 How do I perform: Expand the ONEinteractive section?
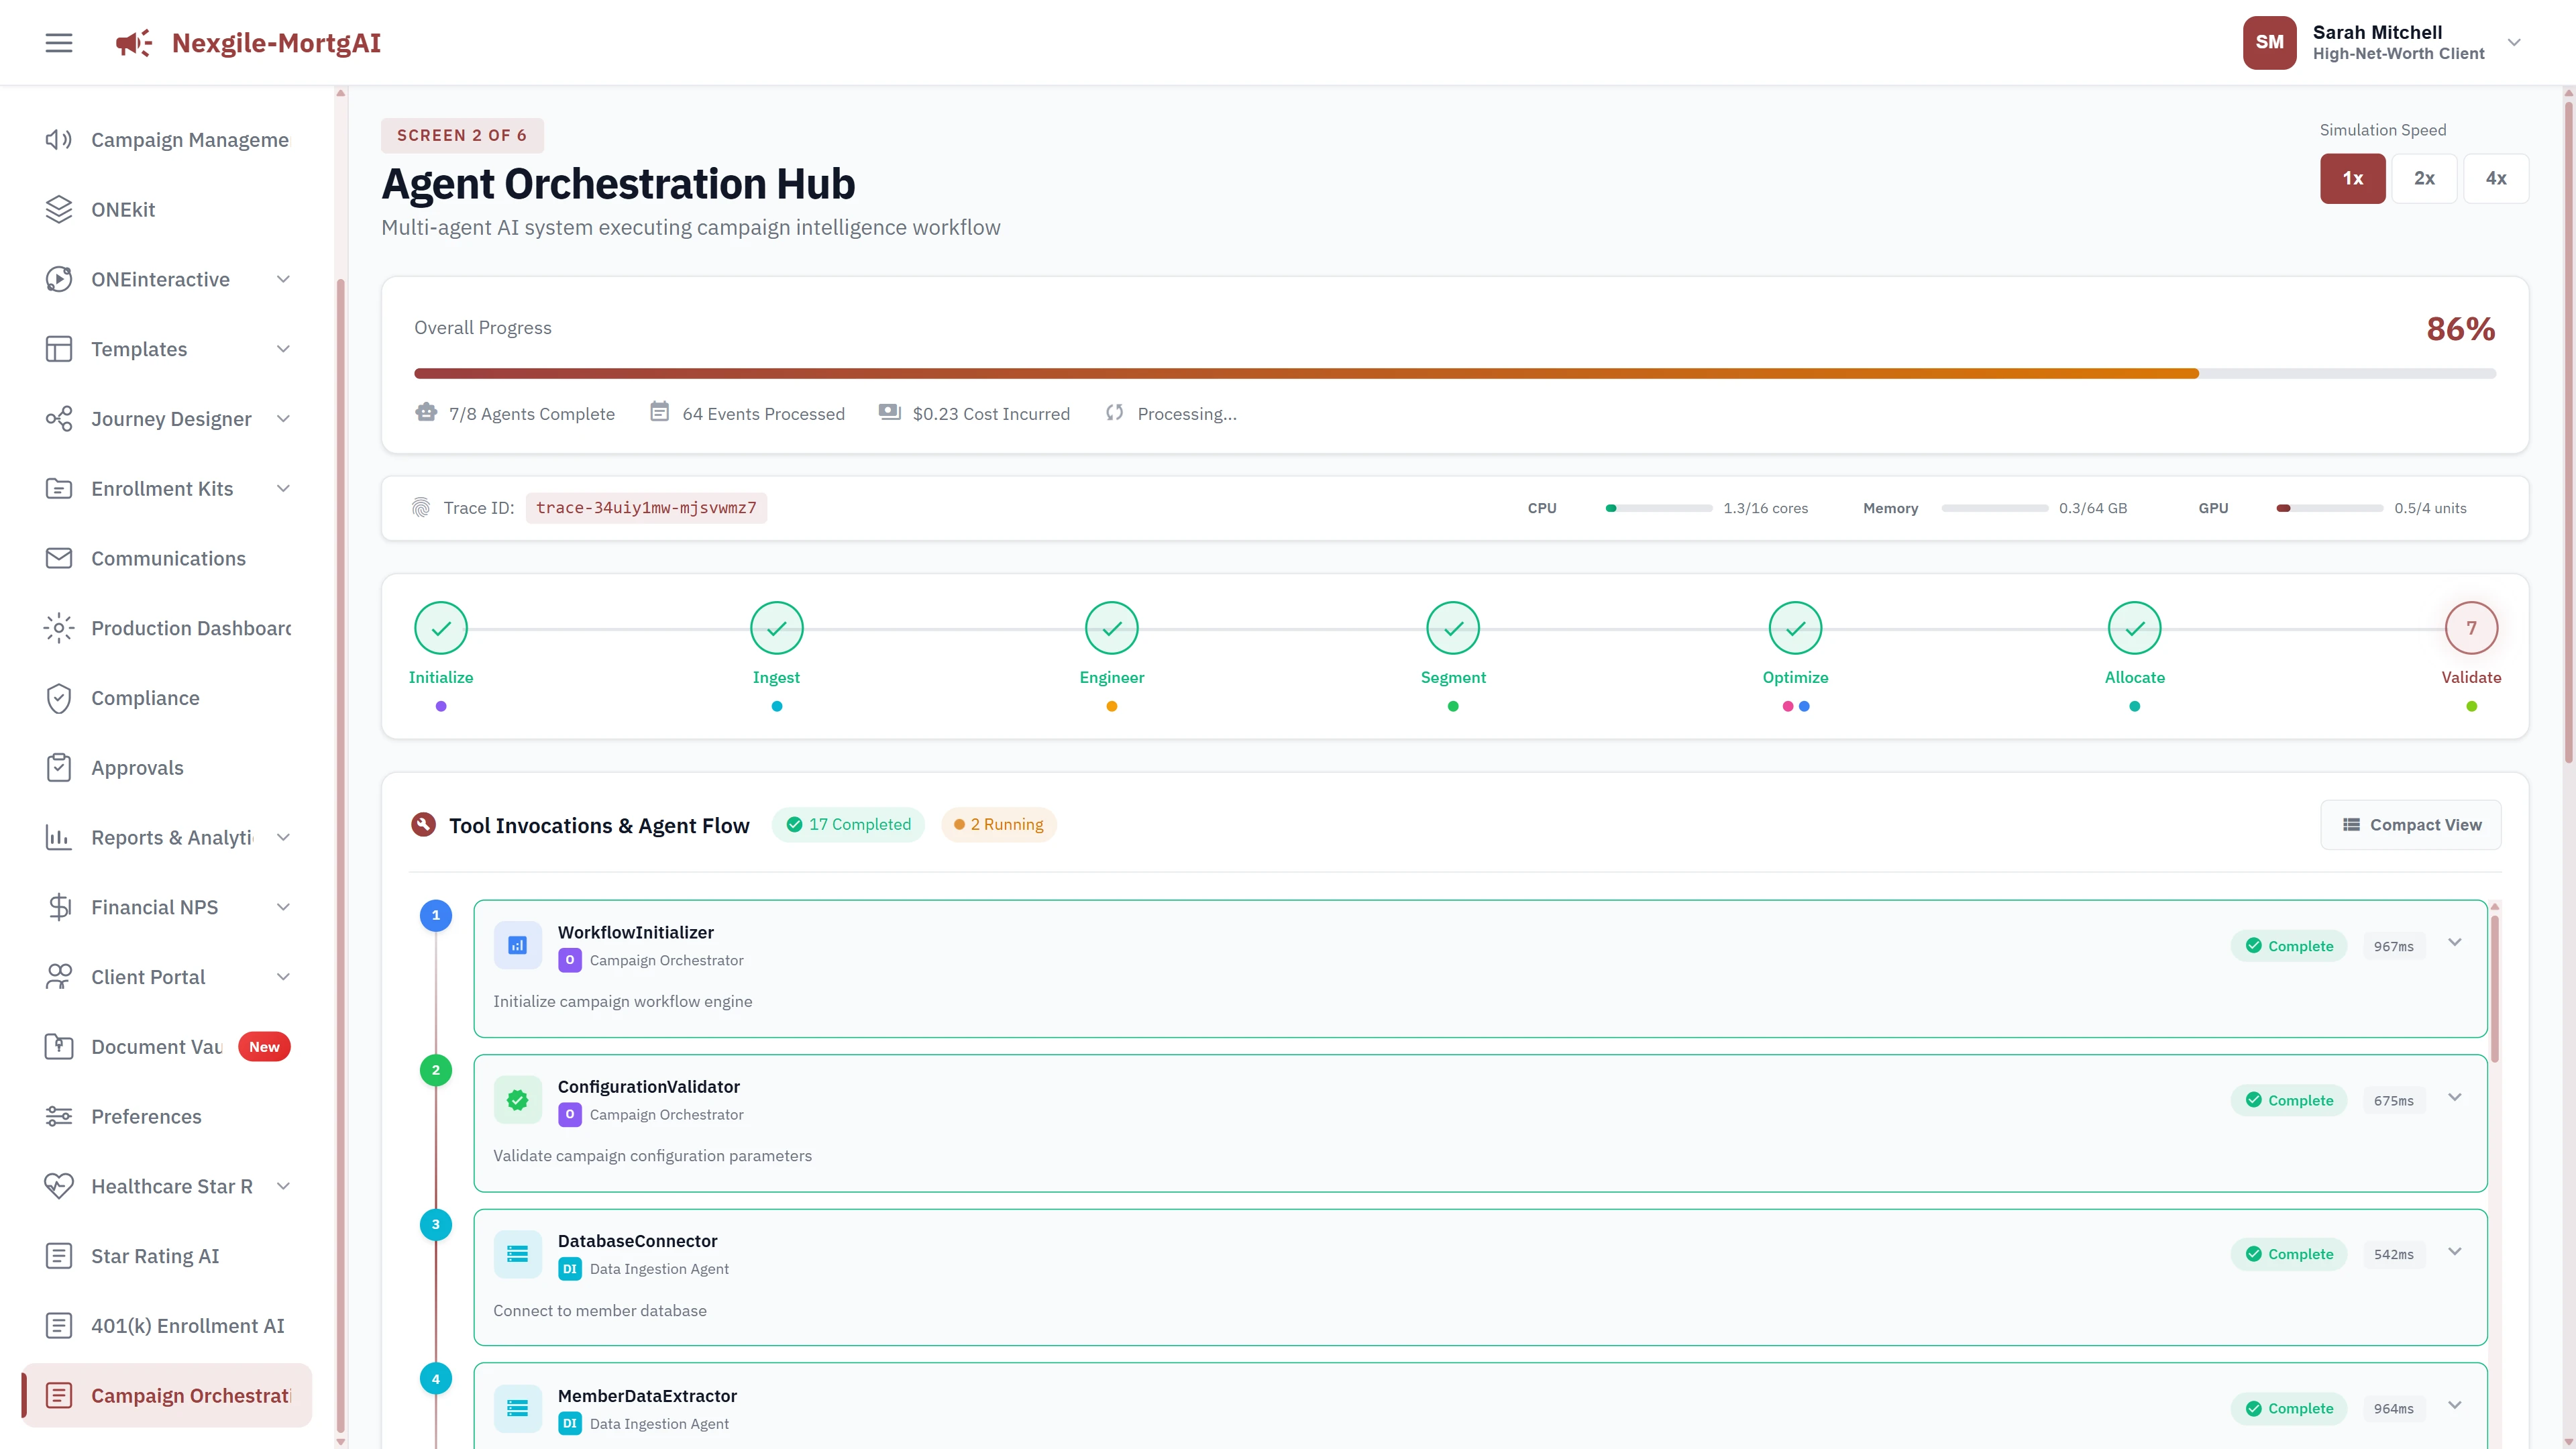pos(283,279)
